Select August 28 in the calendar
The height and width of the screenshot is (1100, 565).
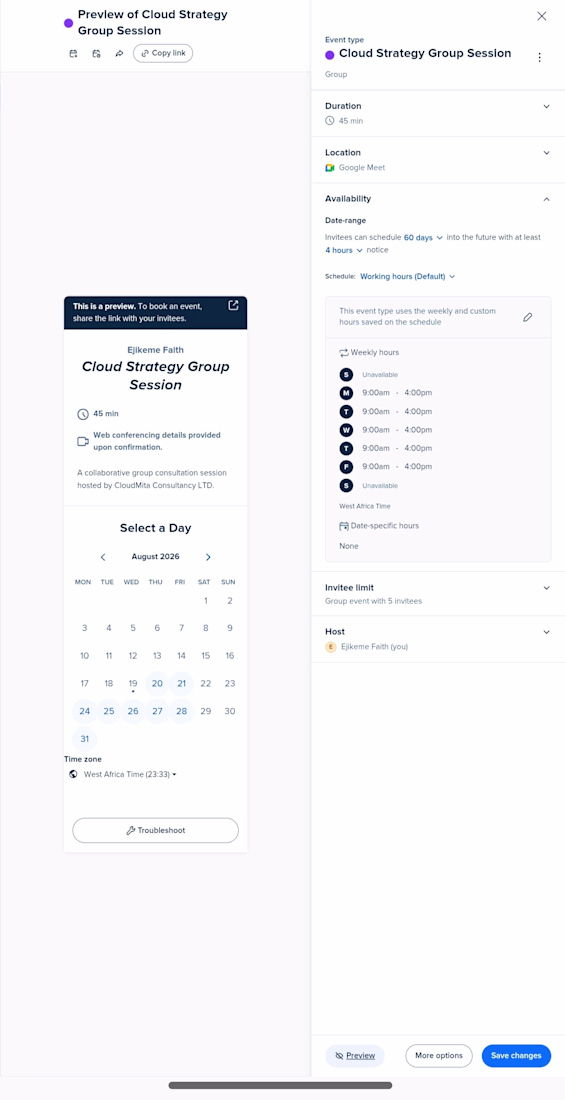[181, 711]
